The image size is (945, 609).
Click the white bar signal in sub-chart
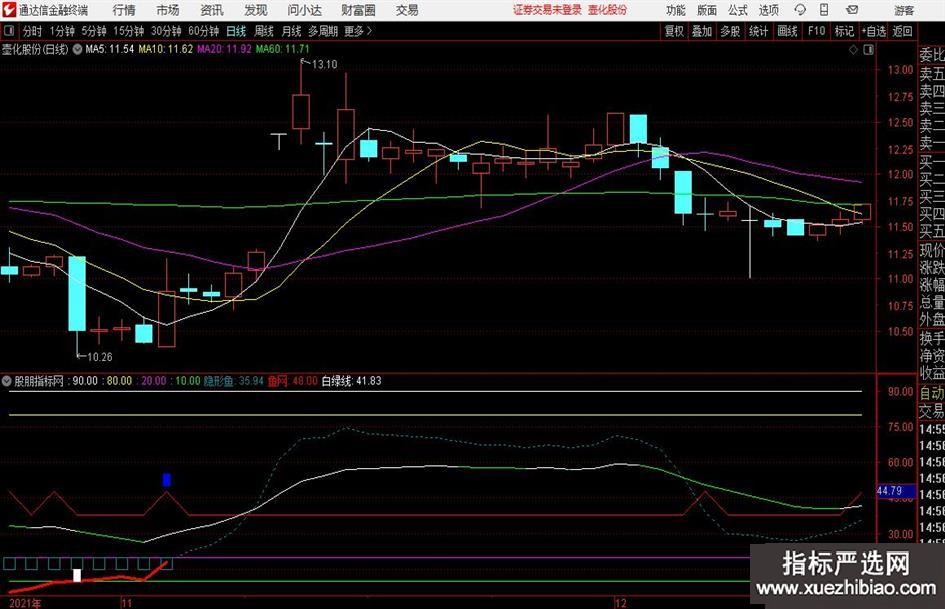coord(77,575)
